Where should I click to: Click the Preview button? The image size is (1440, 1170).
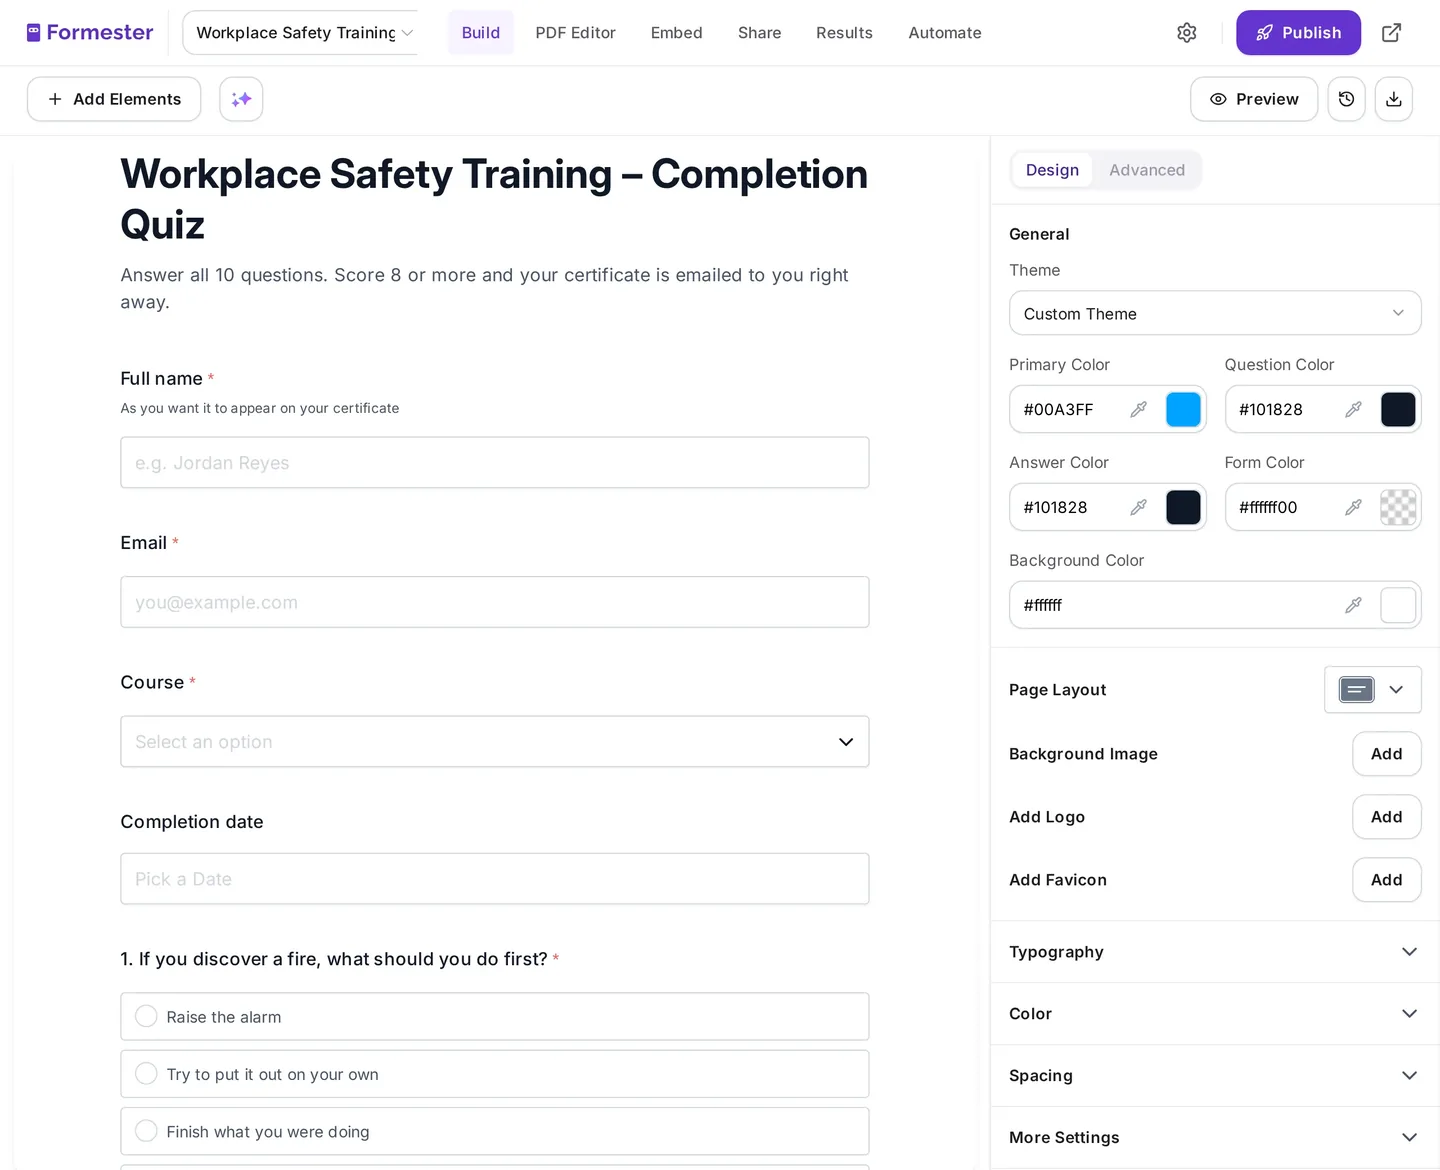[x=1254, y=99]
